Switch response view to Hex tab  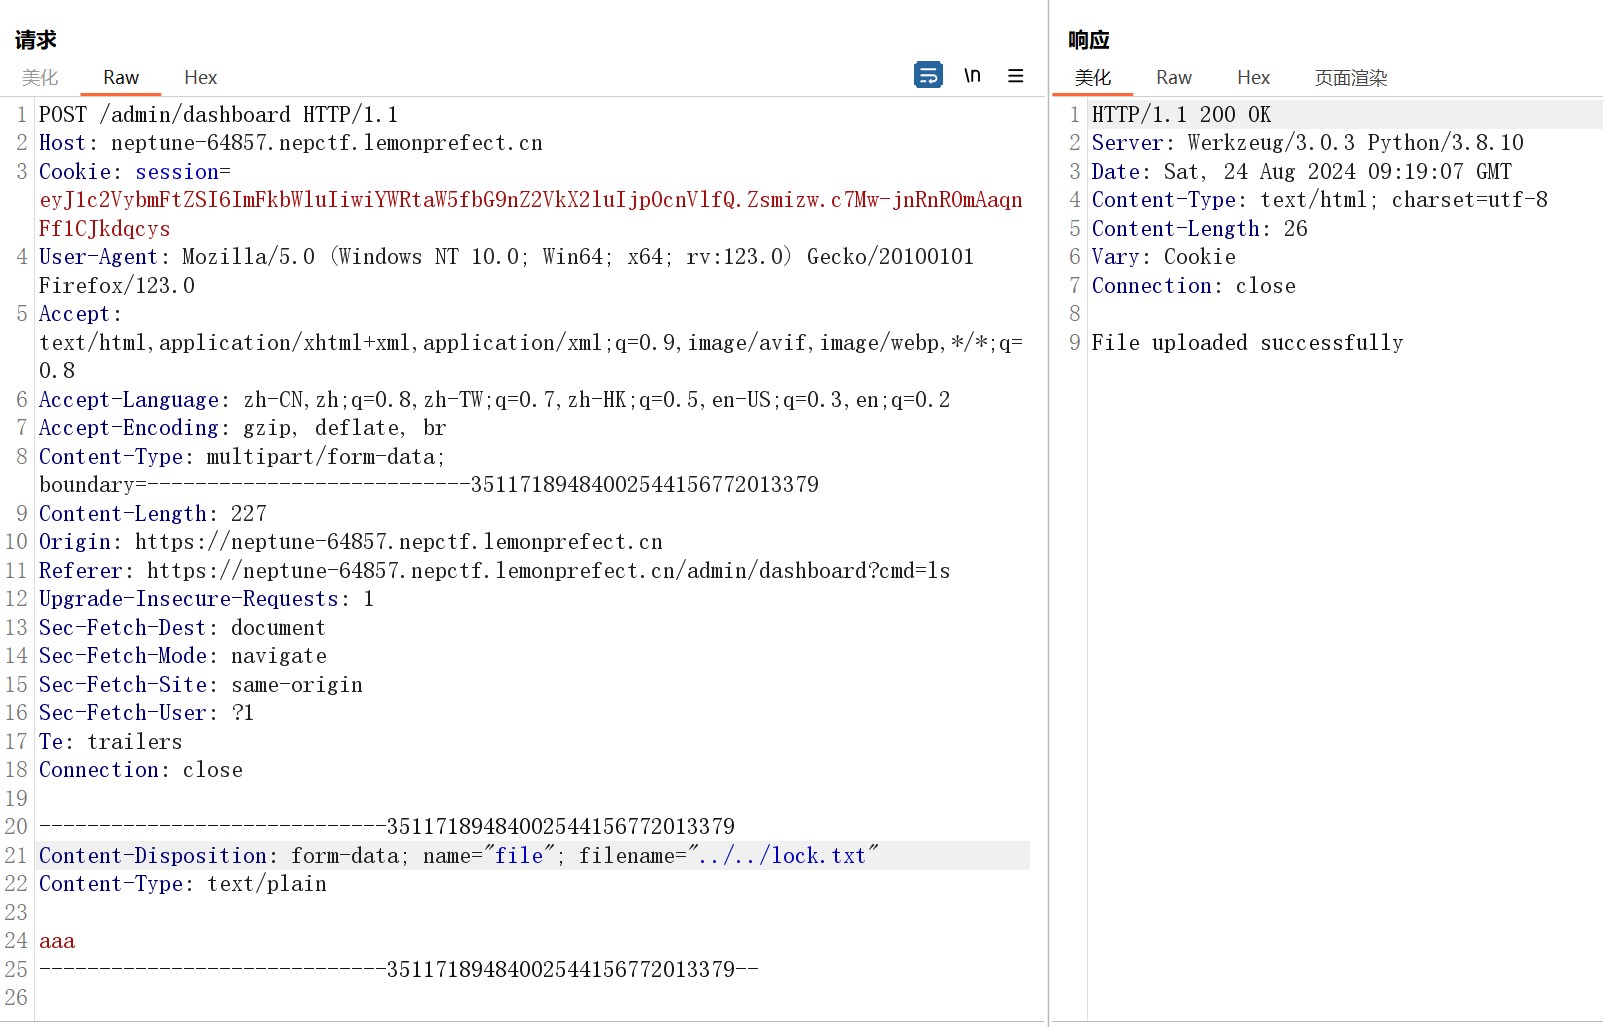[x=1253, y=77]
